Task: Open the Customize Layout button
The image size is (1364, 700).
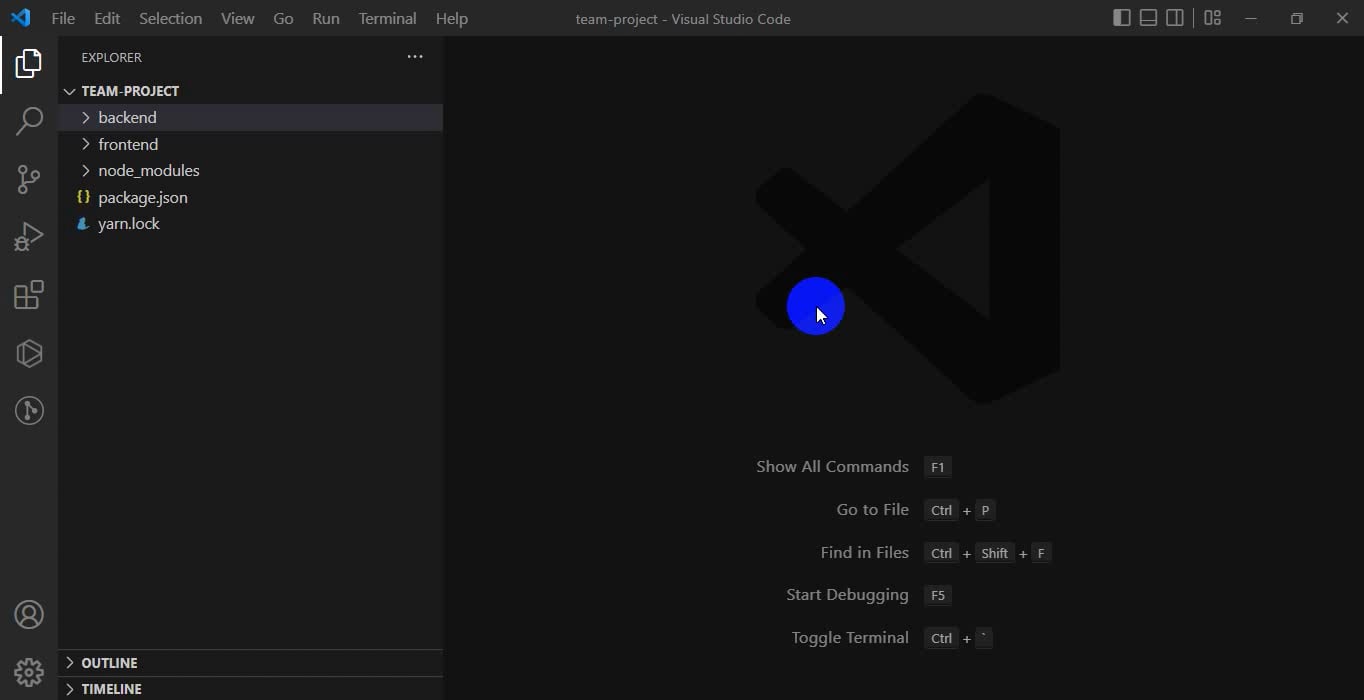Action: click(x=1213, y=18)
